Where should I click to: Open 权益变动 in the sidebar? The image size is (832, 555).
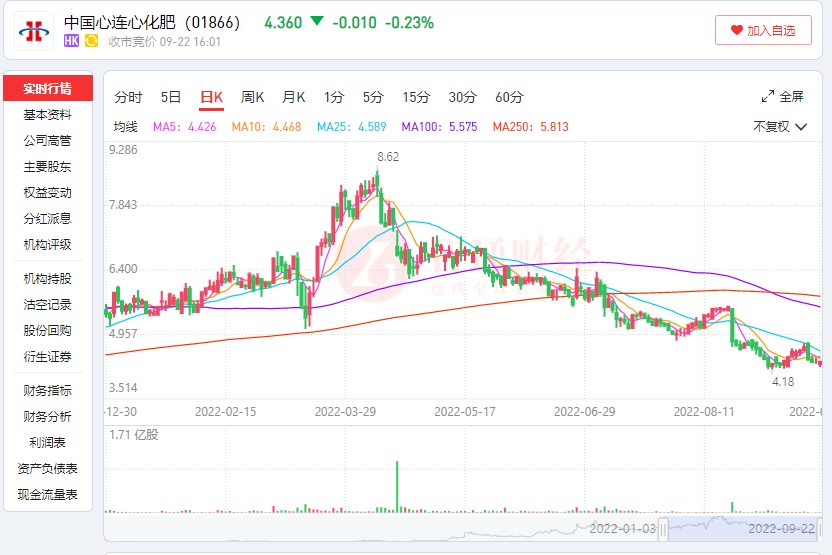[x=48, y=193]
